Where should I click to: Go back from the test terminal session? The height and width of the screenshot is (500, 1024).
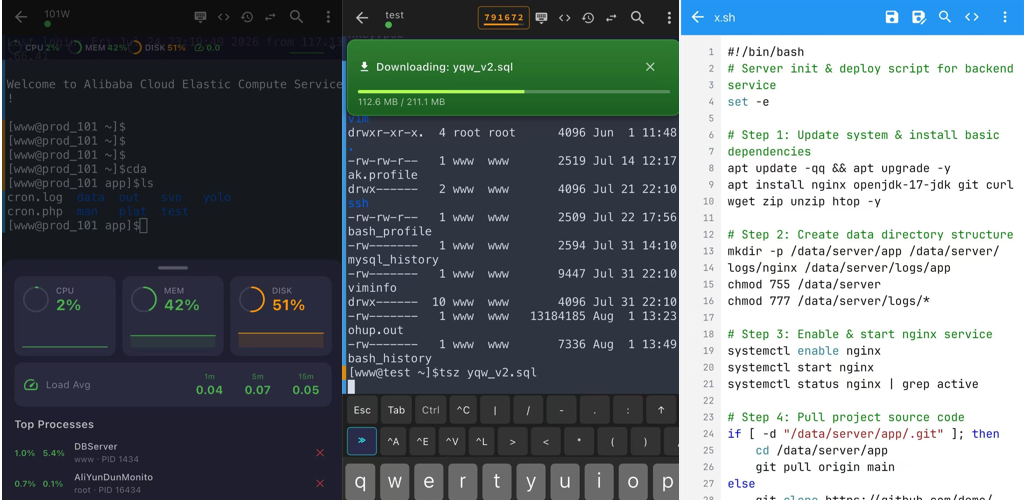tap(362, 18)
